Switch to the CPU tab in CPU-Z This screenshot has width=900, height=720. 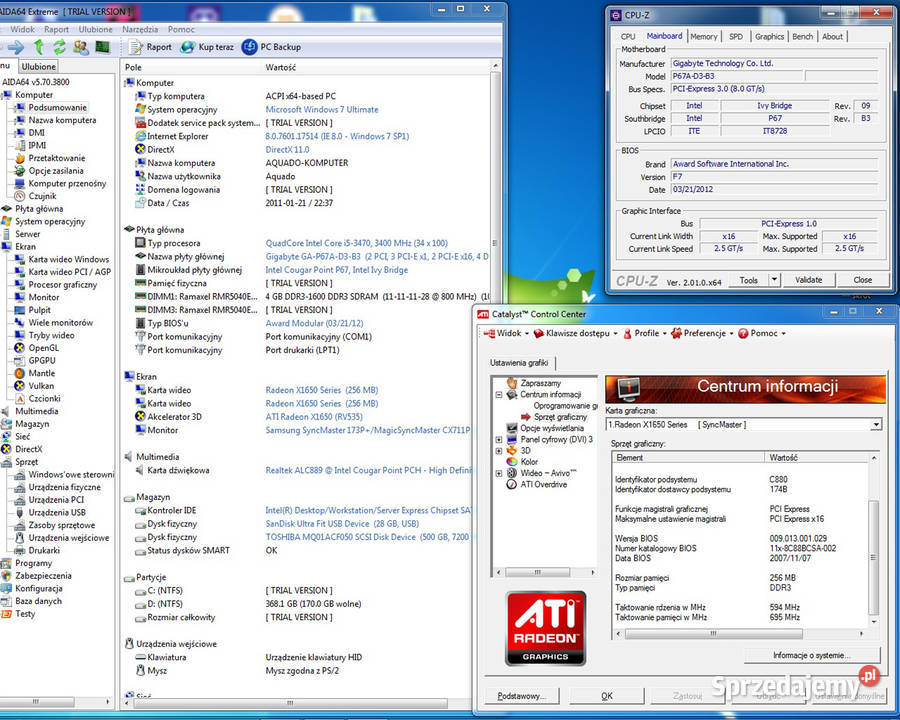click(x=628, y=36)
